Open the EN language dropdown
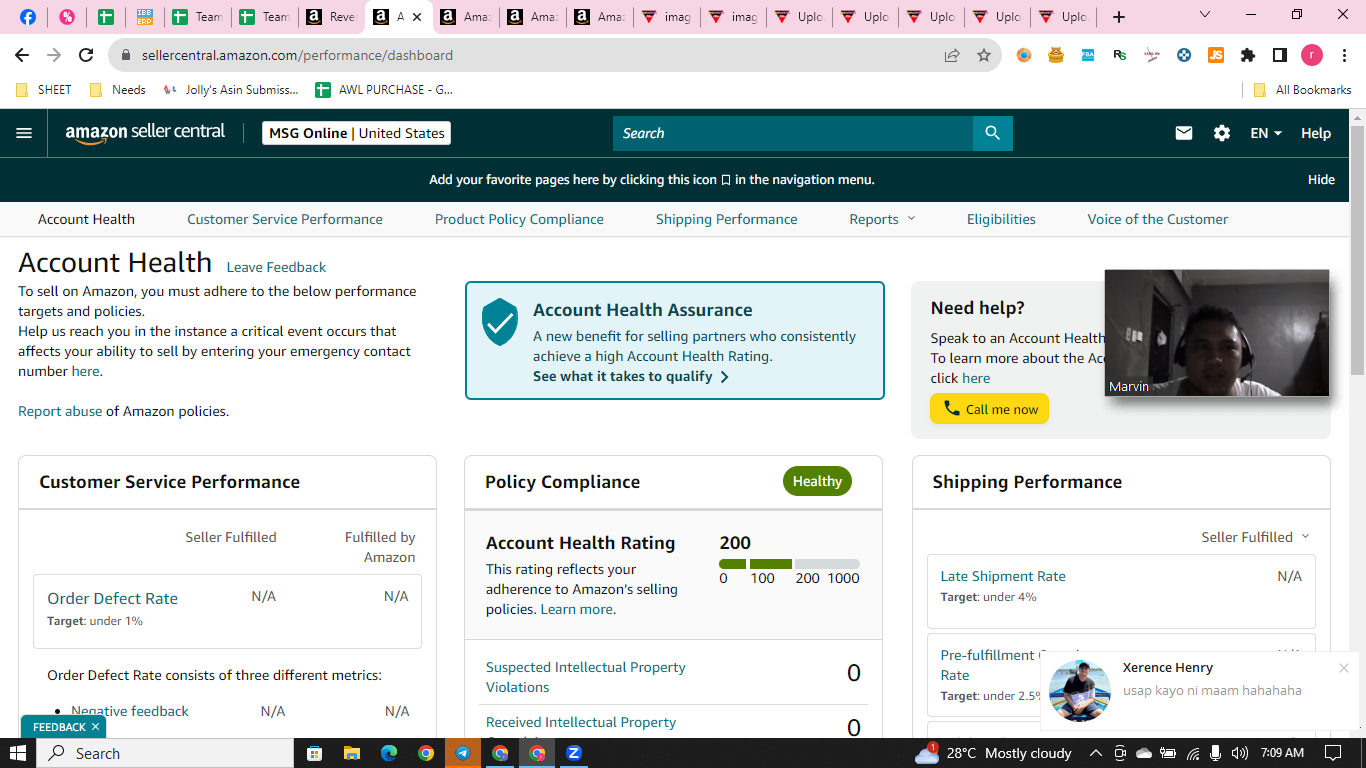 pos(1266,133)
